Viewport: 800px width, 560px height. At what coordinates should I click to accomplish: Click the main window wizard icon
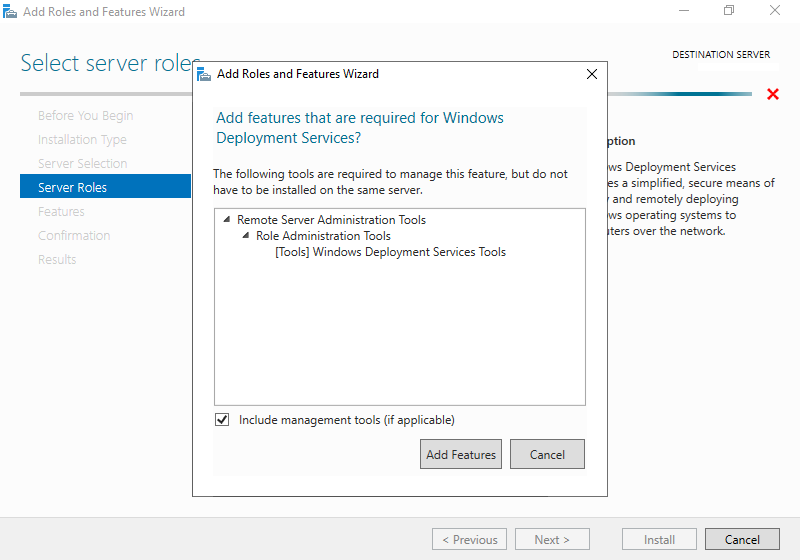pyautogui.click(x=10, y=11)
